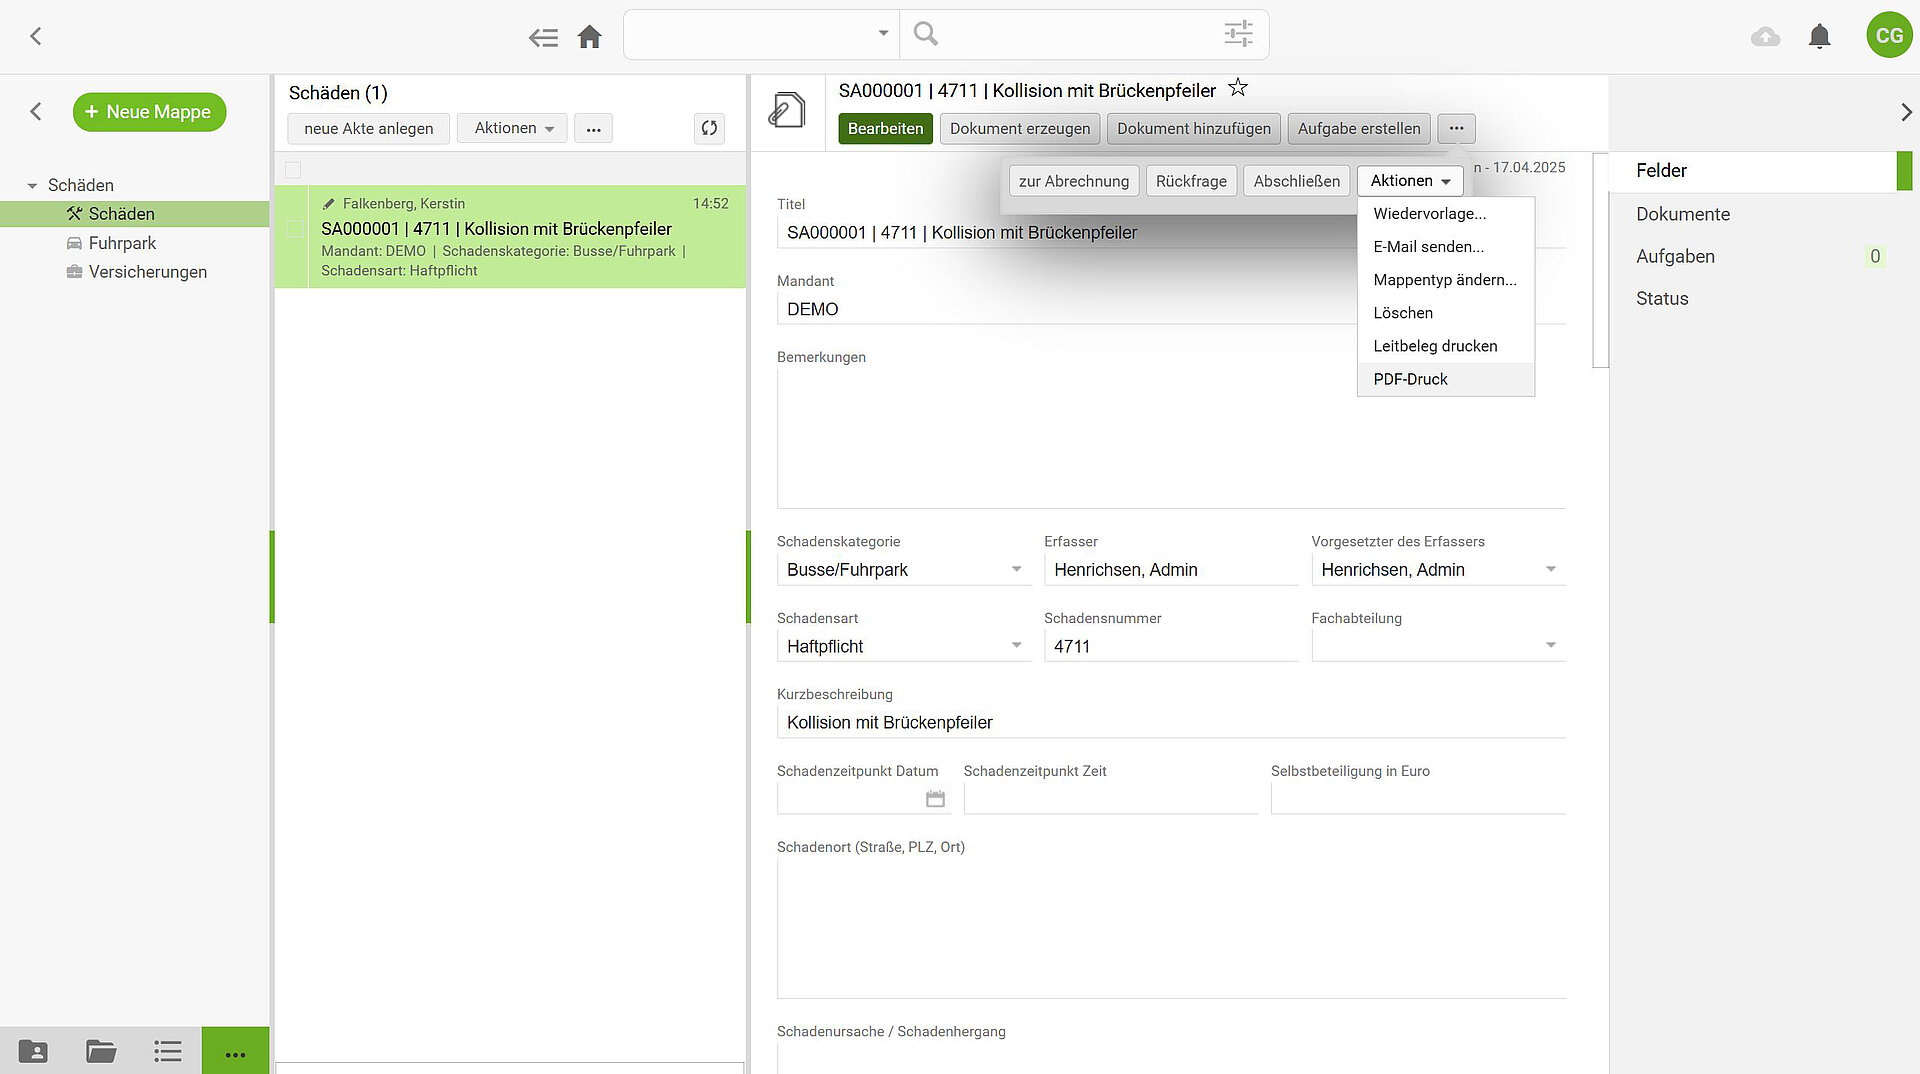Click Aufgabe erstellen button
This screenshot has height=1074, width=1920.
coord(1359,128)
